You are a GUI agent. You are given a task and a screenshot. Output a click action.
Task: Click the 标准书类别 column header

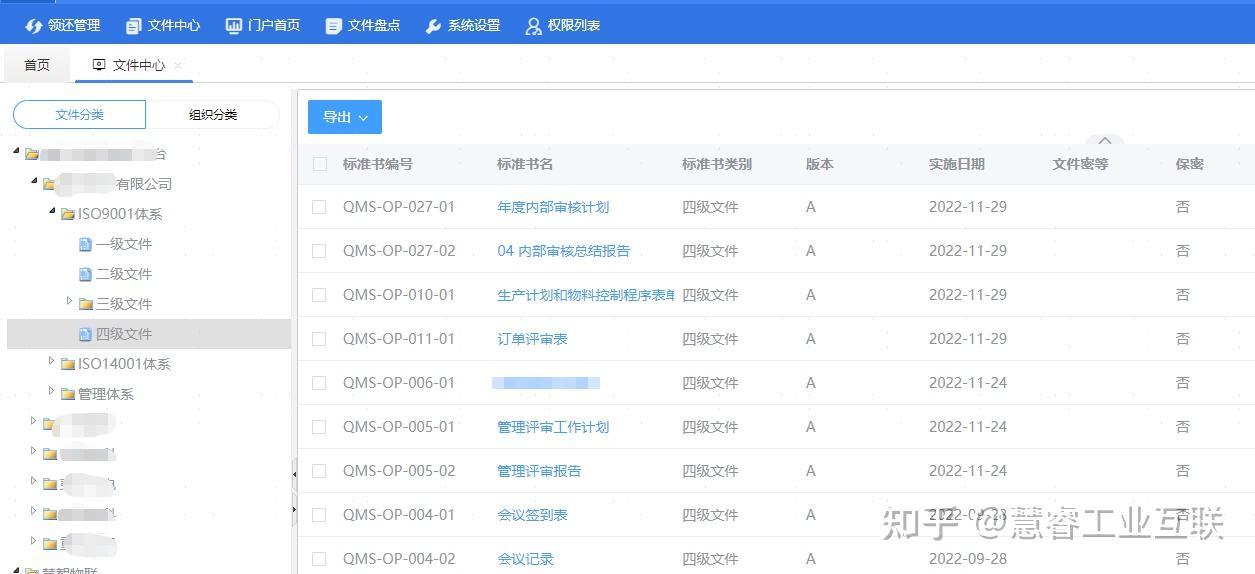coord(717,164)
